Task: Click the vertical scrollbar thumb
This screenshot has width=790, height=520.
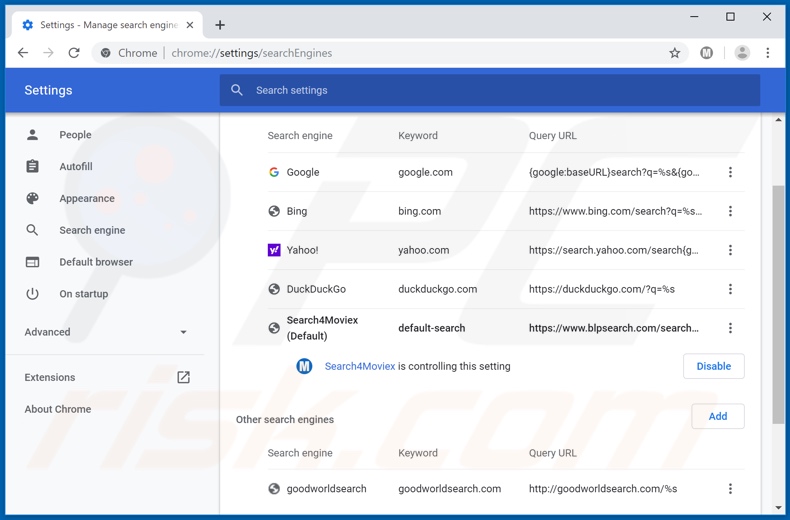Action: pos(778,305)
